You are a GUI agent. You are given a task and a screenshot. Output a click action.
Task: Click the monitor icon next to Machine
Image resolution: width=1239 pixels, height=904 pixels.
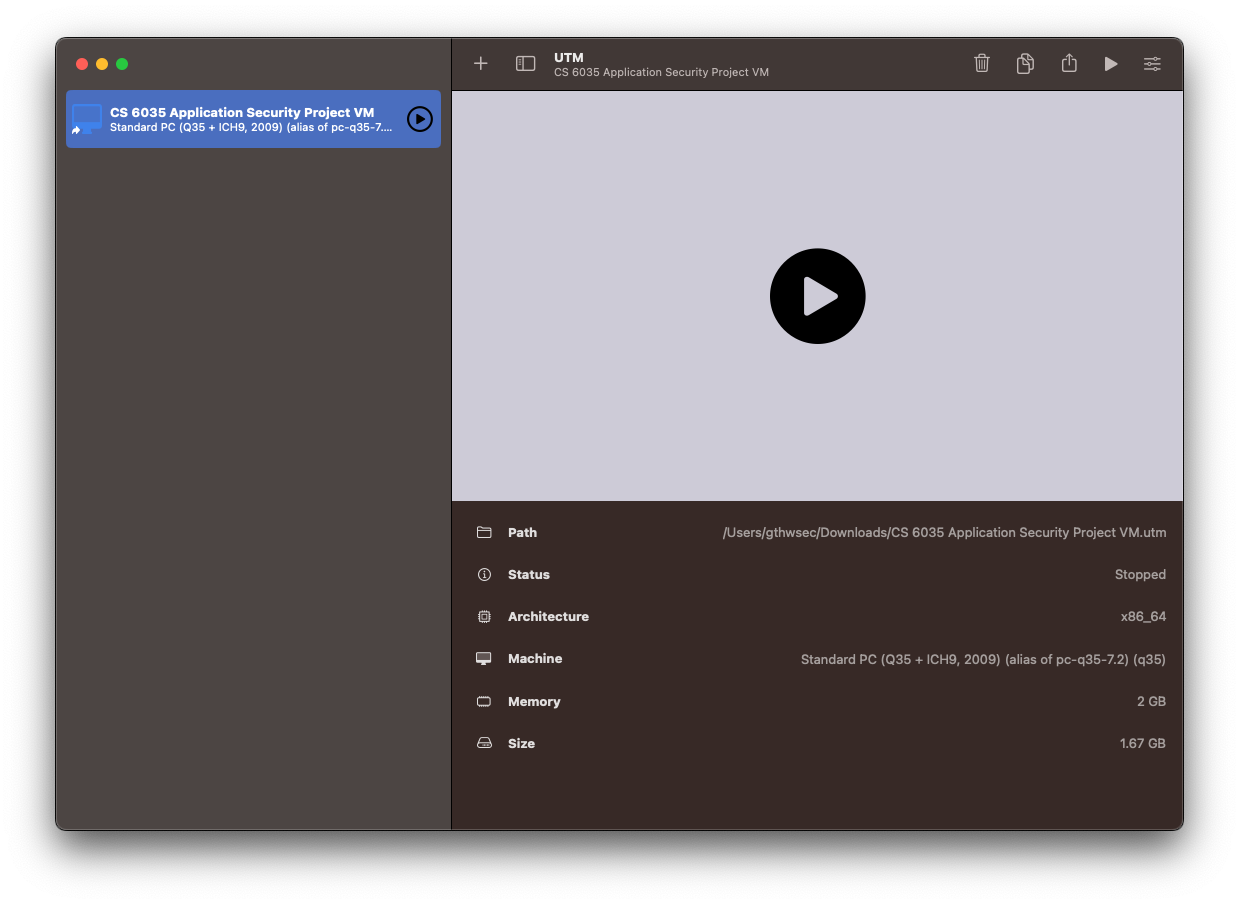coord(484,659)
